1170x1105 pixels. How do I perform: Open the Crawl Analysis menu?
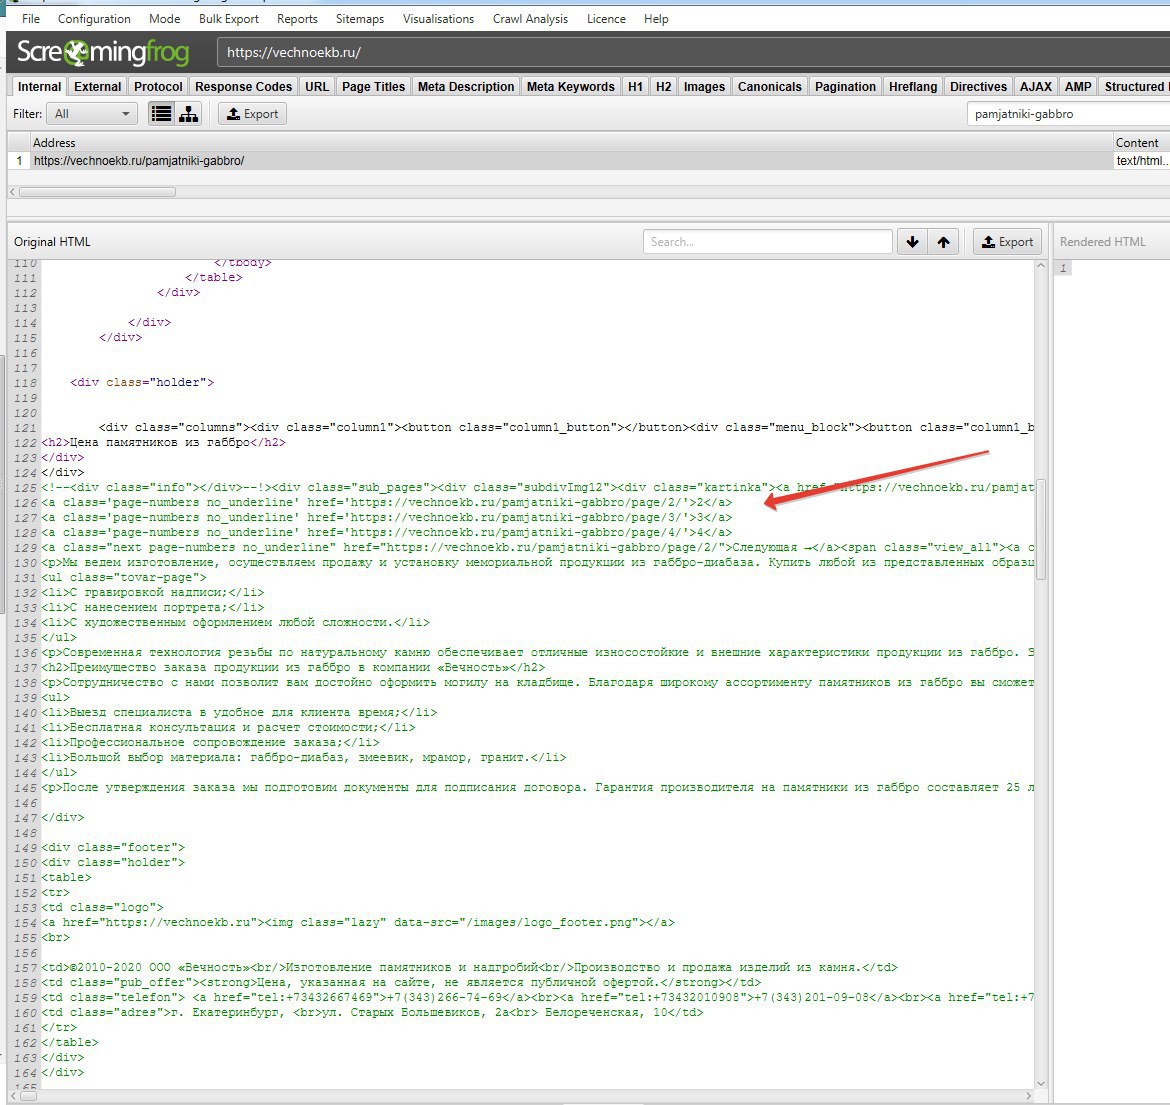click(x=530, y=19)
